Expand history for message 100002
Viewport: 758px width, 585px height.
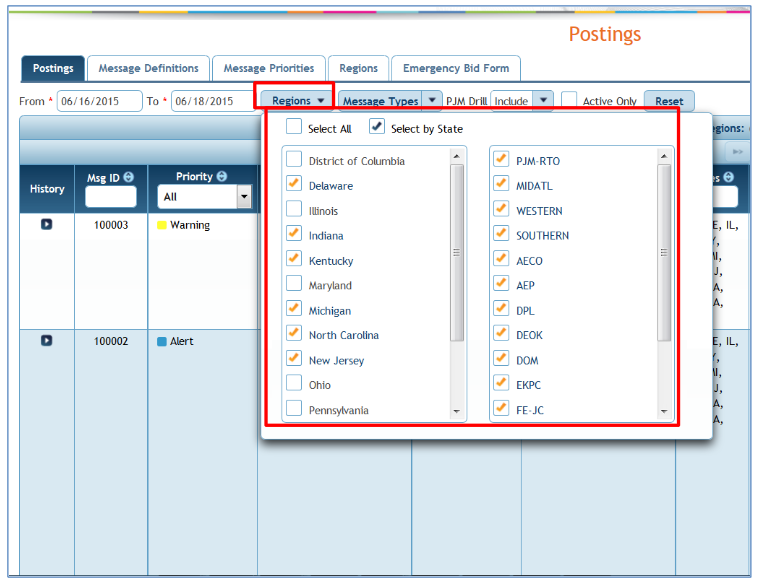coord(46,341)
